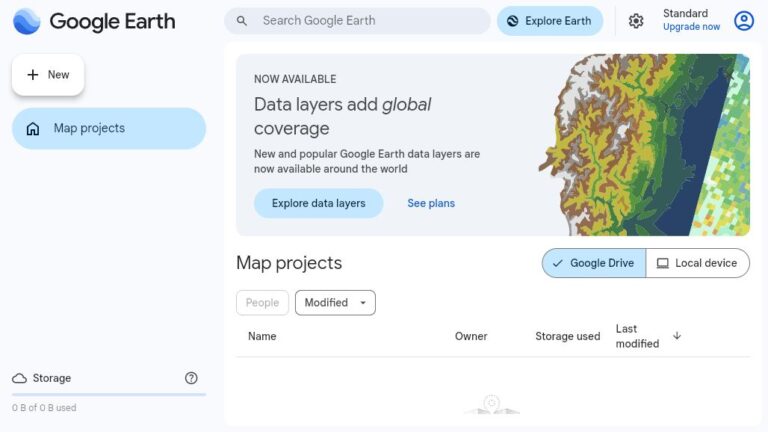Click the Map projects section heading

(289, 263)
